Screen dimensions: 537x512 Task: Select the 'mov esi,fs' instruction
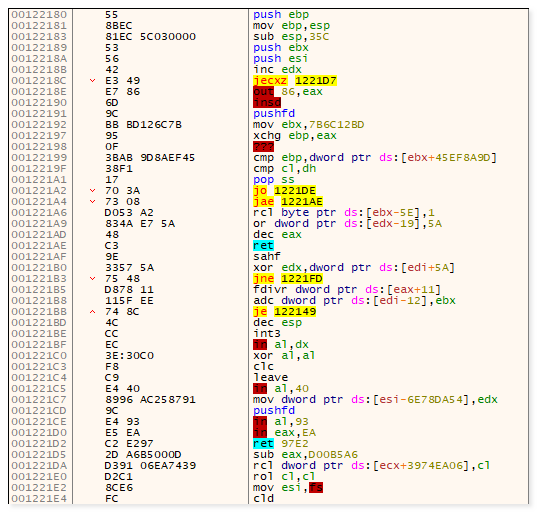(288, 488)
